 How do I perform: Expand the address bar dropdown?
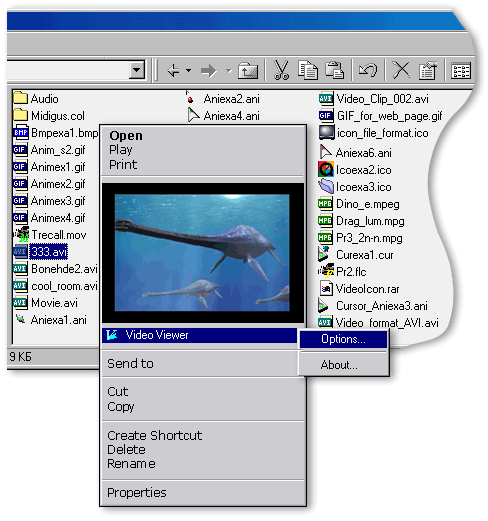click(137, 70)
